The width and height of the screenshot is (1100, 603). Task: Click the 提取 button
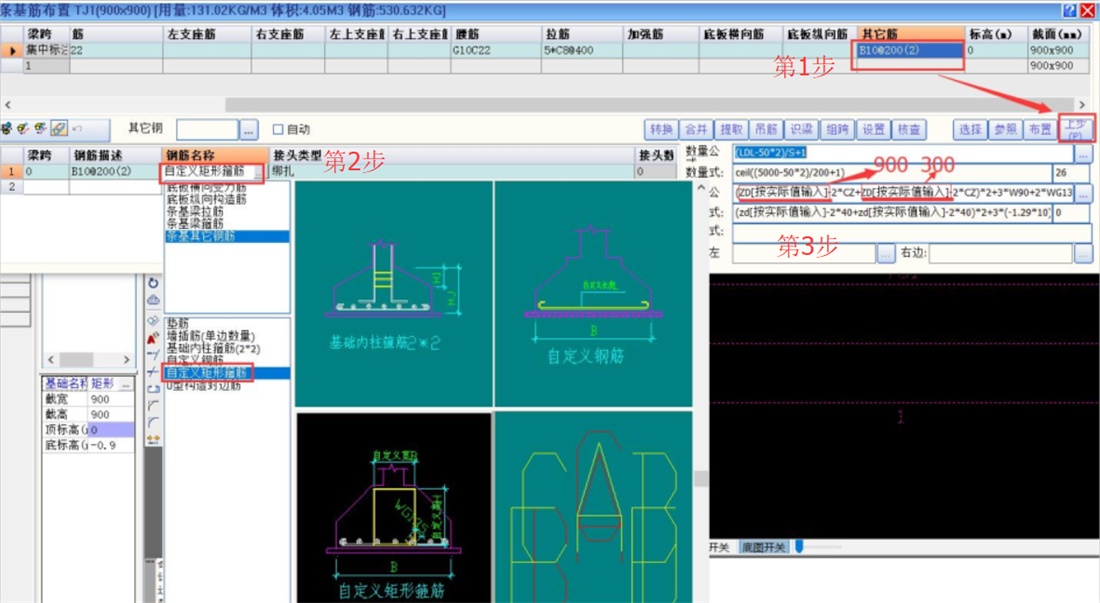point(731,130)
